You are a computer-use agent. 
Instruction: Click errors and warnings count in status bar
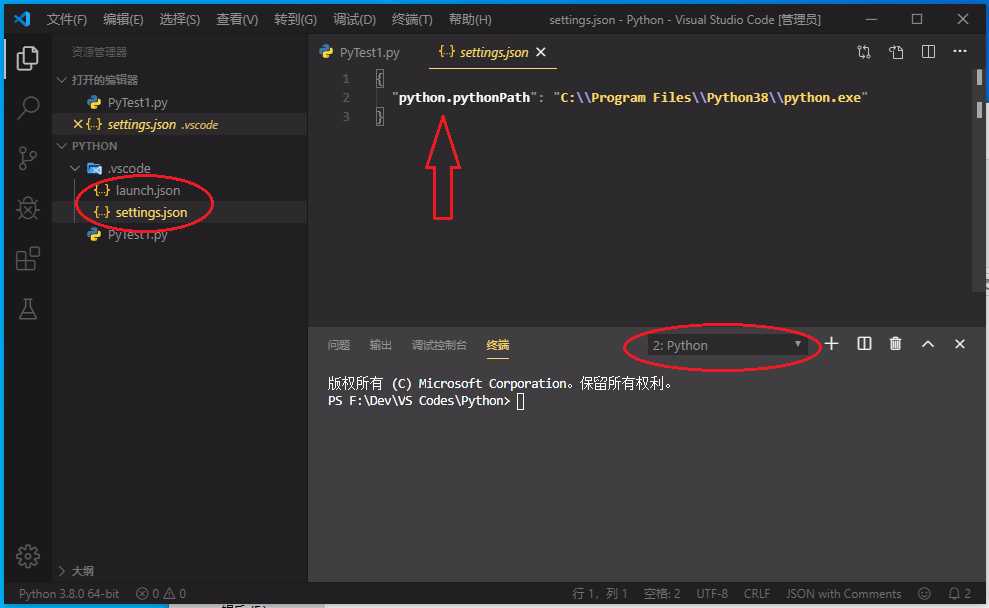tap(161, 593)
